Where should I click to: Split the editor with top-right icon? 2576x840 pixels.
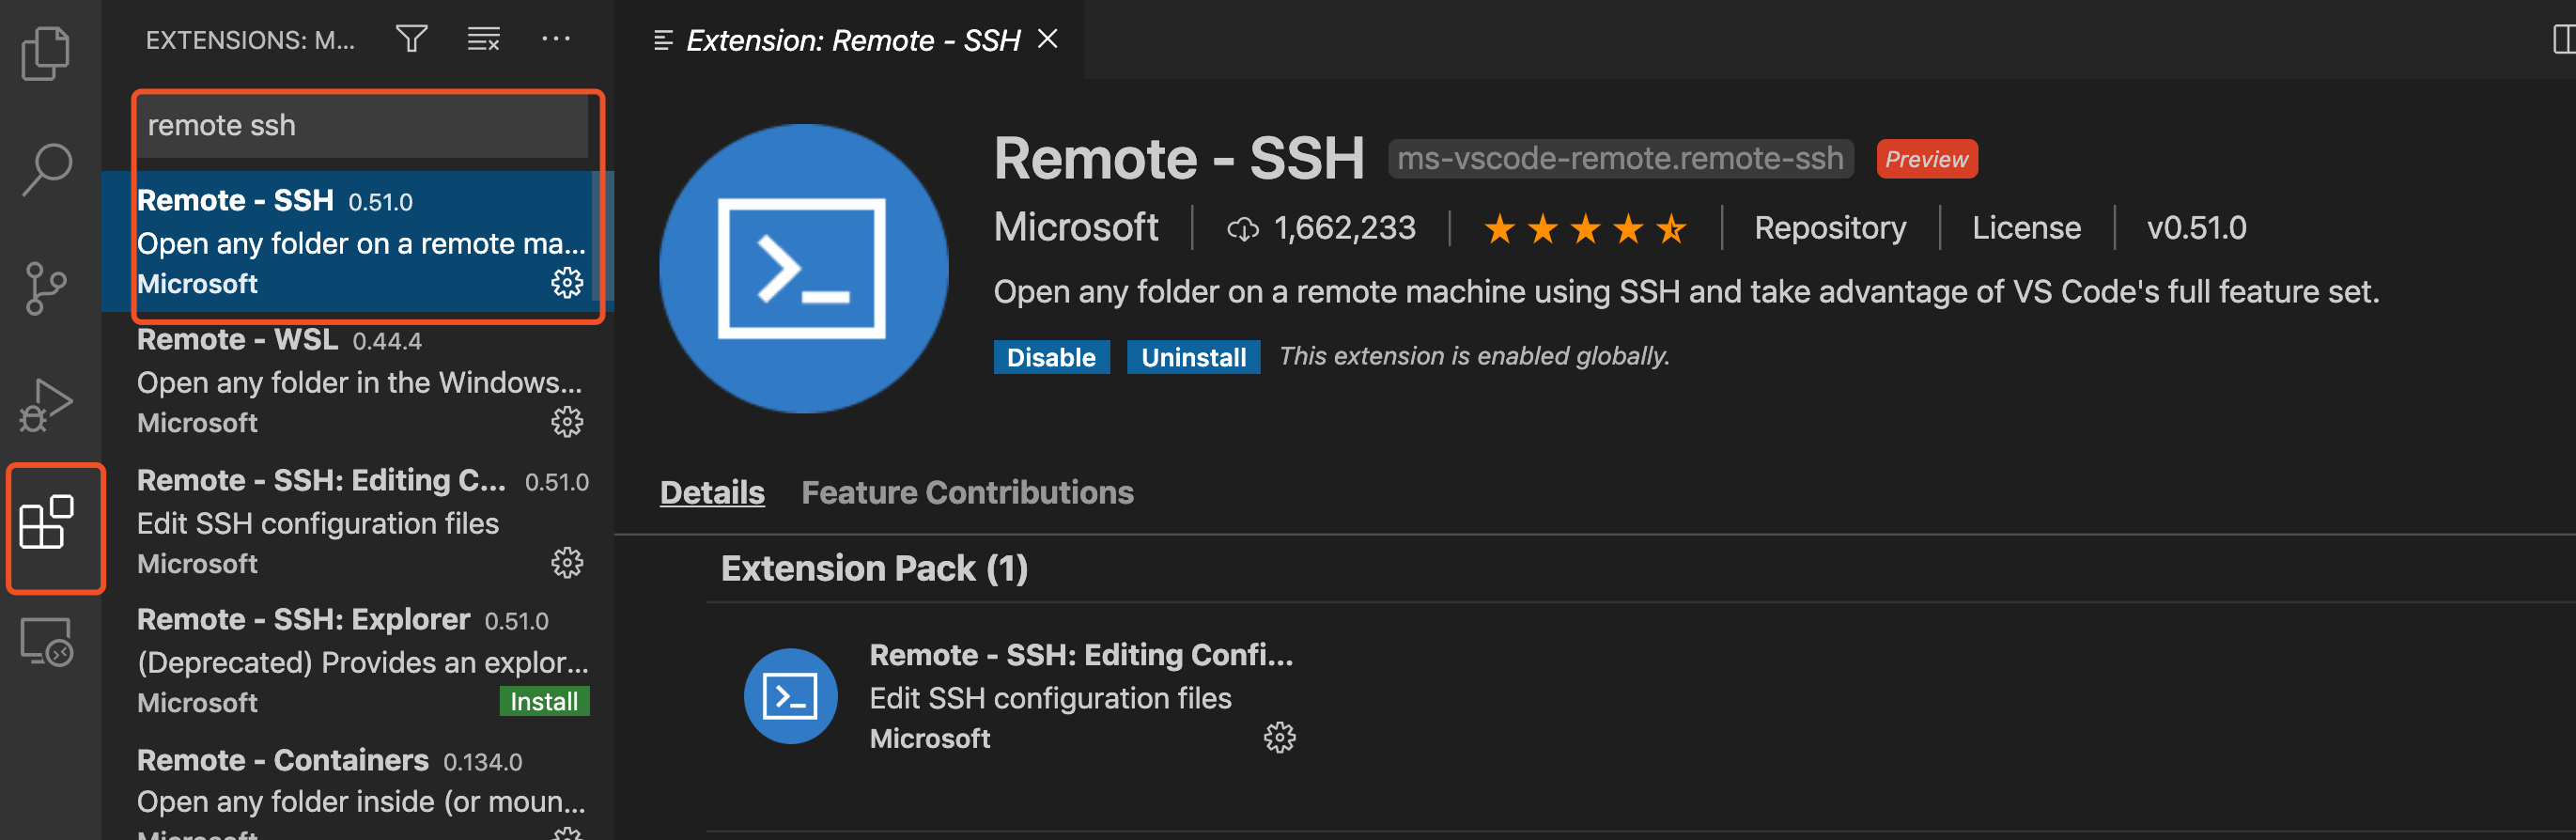(2563, 40)
